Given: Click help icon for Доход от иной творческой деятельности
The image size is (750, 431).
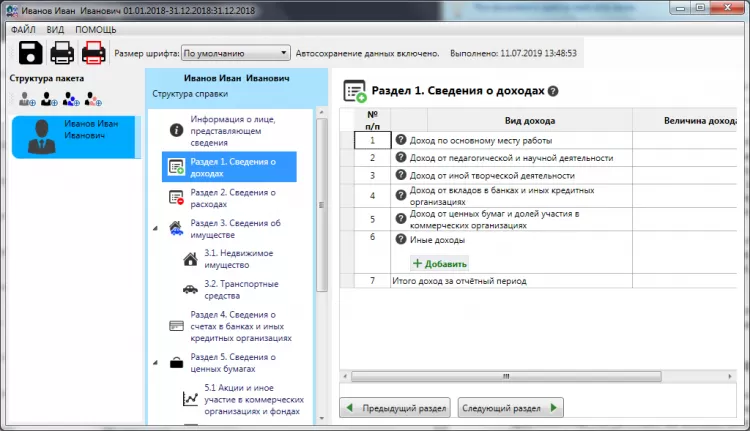Looking at the screenshot, I should pos(401,175).
